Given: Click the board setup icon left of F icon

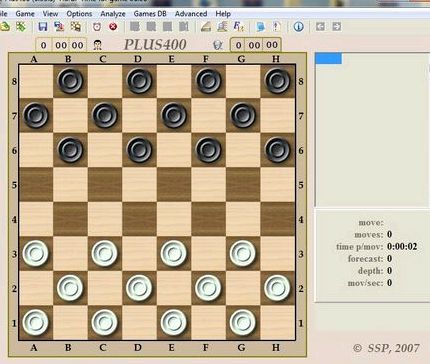Looking at the screenshot, I should 222,26.
